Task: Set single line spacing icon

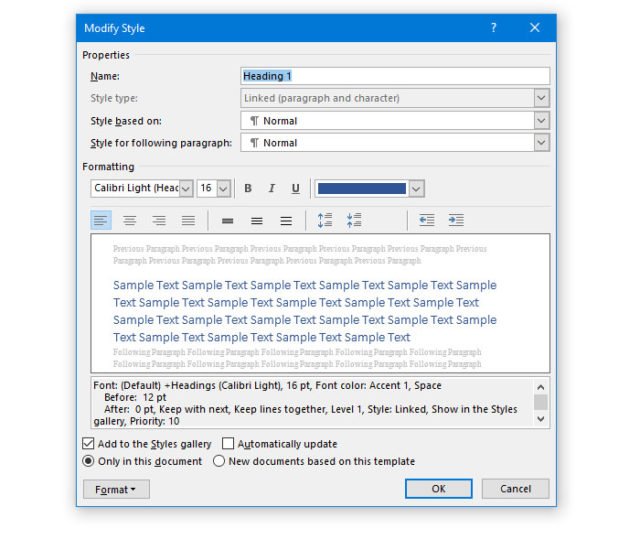Action: tap(227, 221)
